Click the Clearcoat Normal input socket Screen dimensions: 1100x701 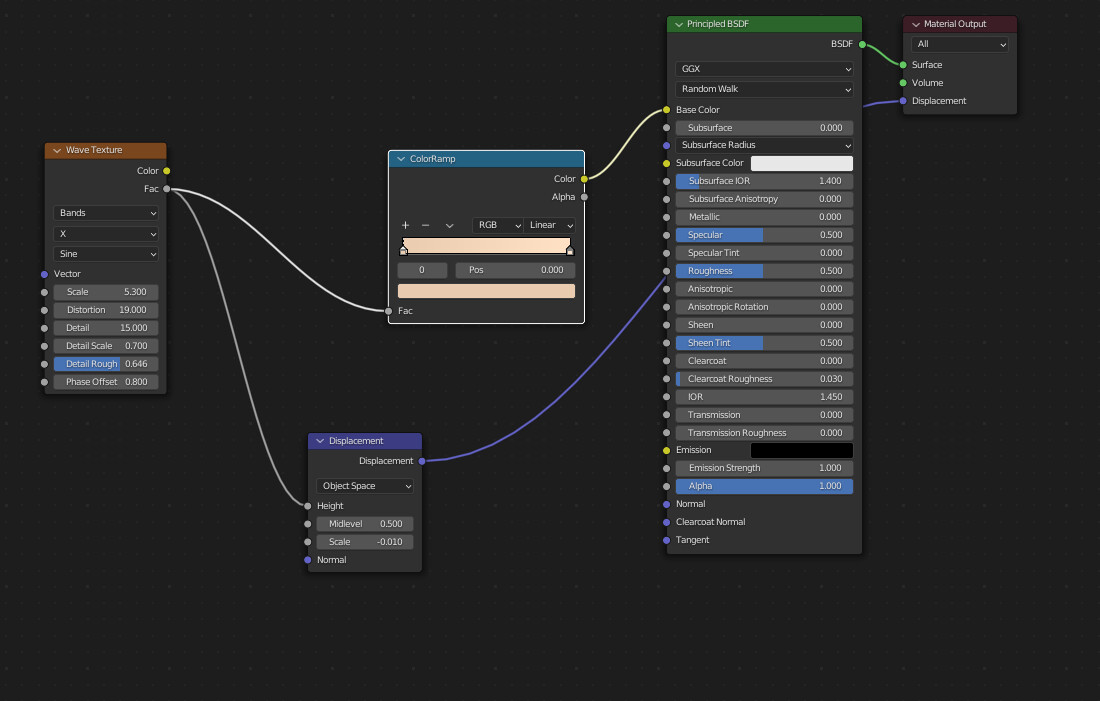pyautogui.click(x=666, y=522)
